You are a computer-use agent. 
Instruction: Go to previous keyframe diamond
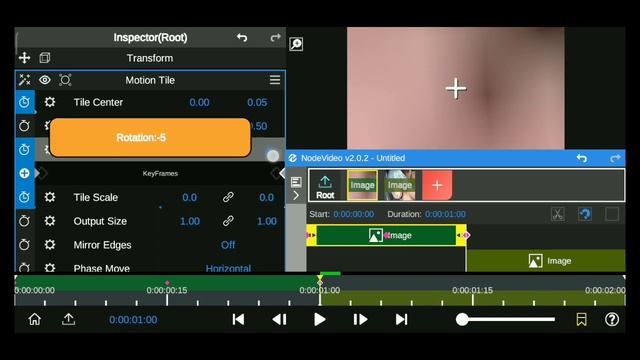pos(41,173)
